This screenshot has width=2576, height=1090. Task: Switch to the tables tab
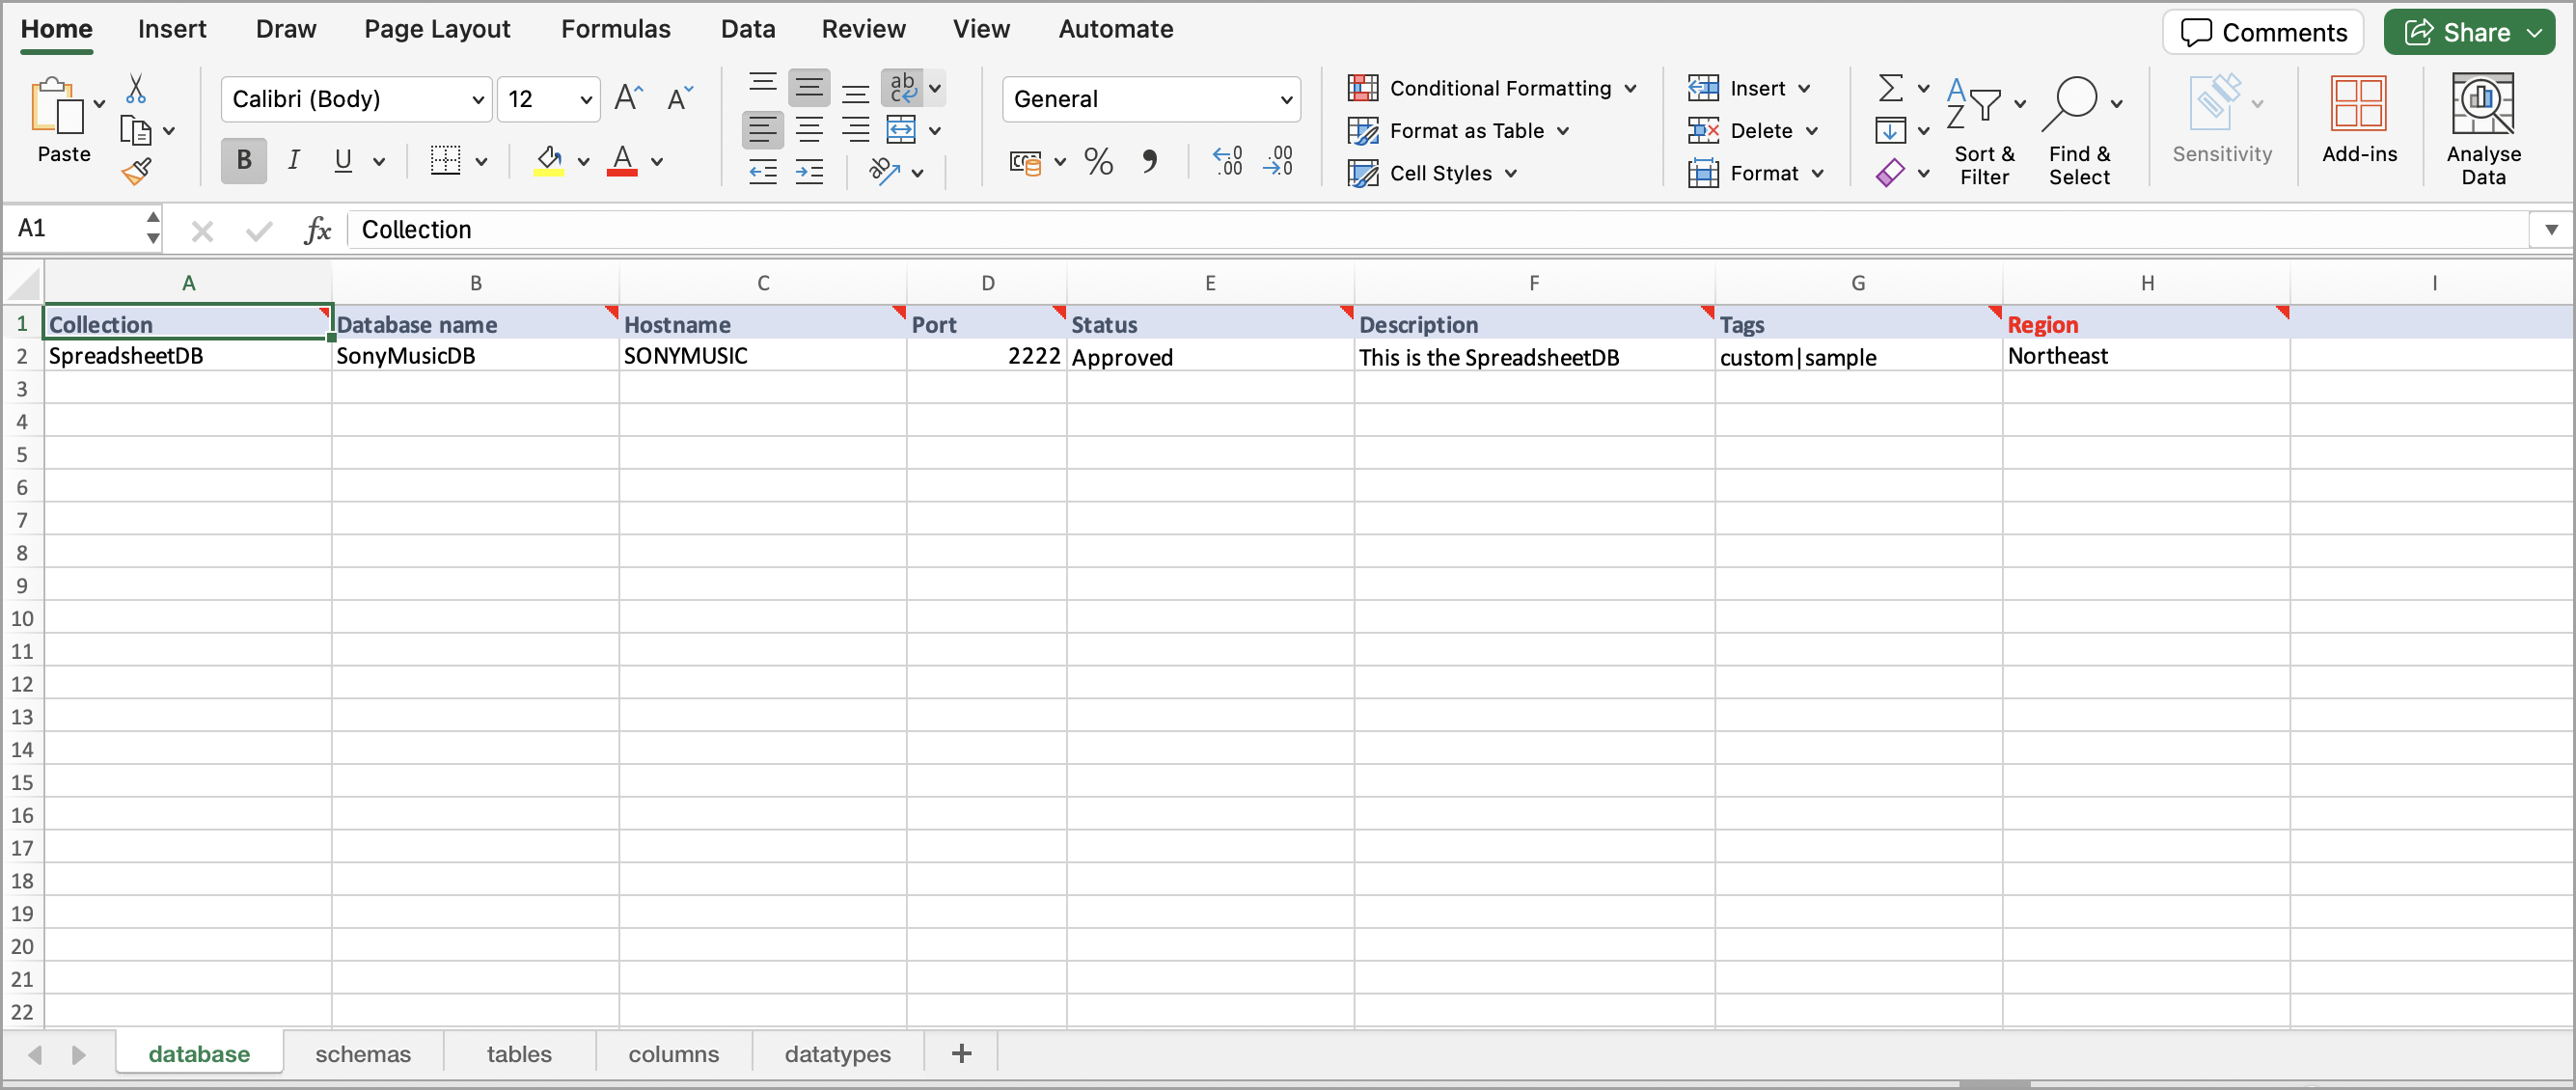click(x=519, y=1050)
